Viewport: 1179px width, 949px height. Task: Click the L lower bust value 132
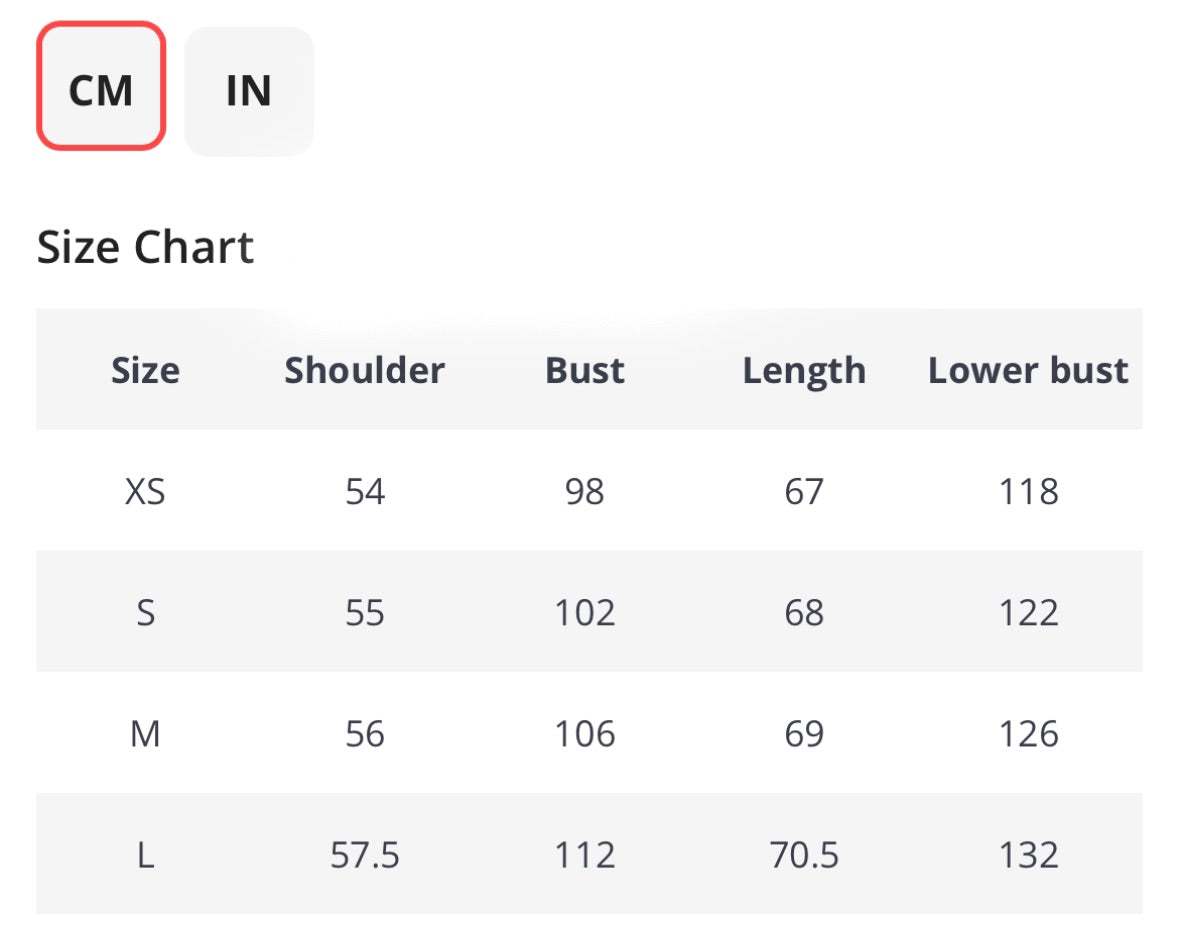[x=1028, y=856]
